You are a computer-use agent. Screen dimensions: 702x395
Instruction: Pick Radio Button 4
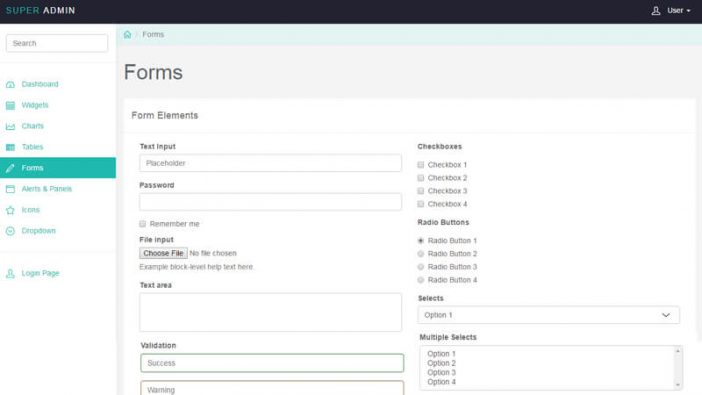(x=420, y=280)
